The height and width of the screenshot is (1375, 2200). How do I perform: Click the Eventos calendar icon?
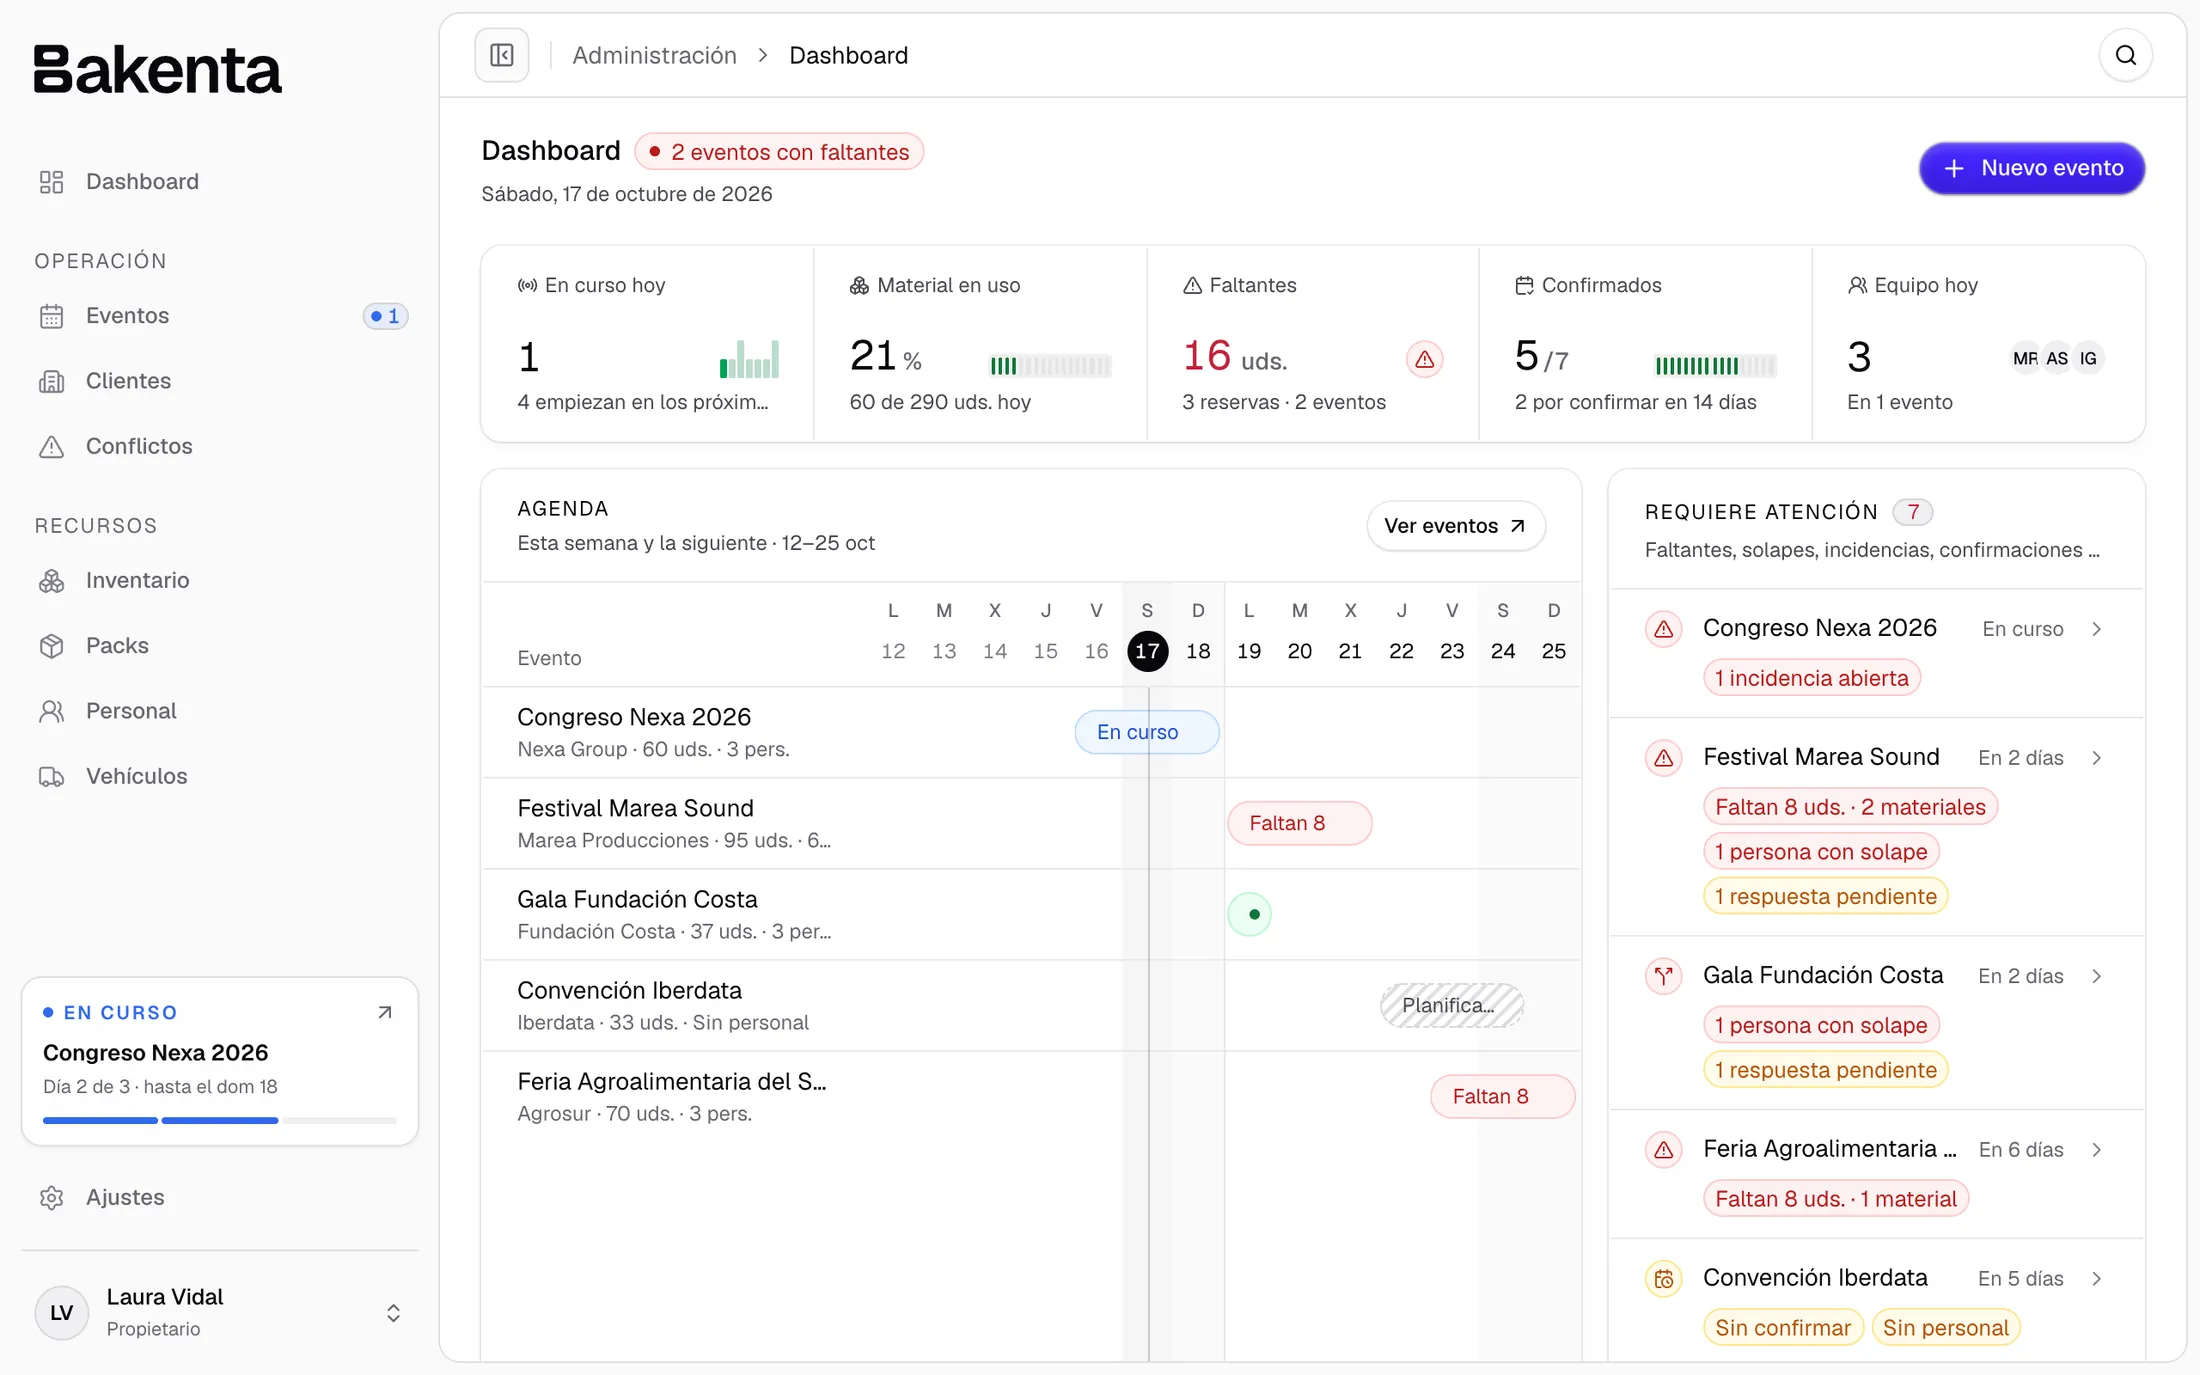pos(52,316)
